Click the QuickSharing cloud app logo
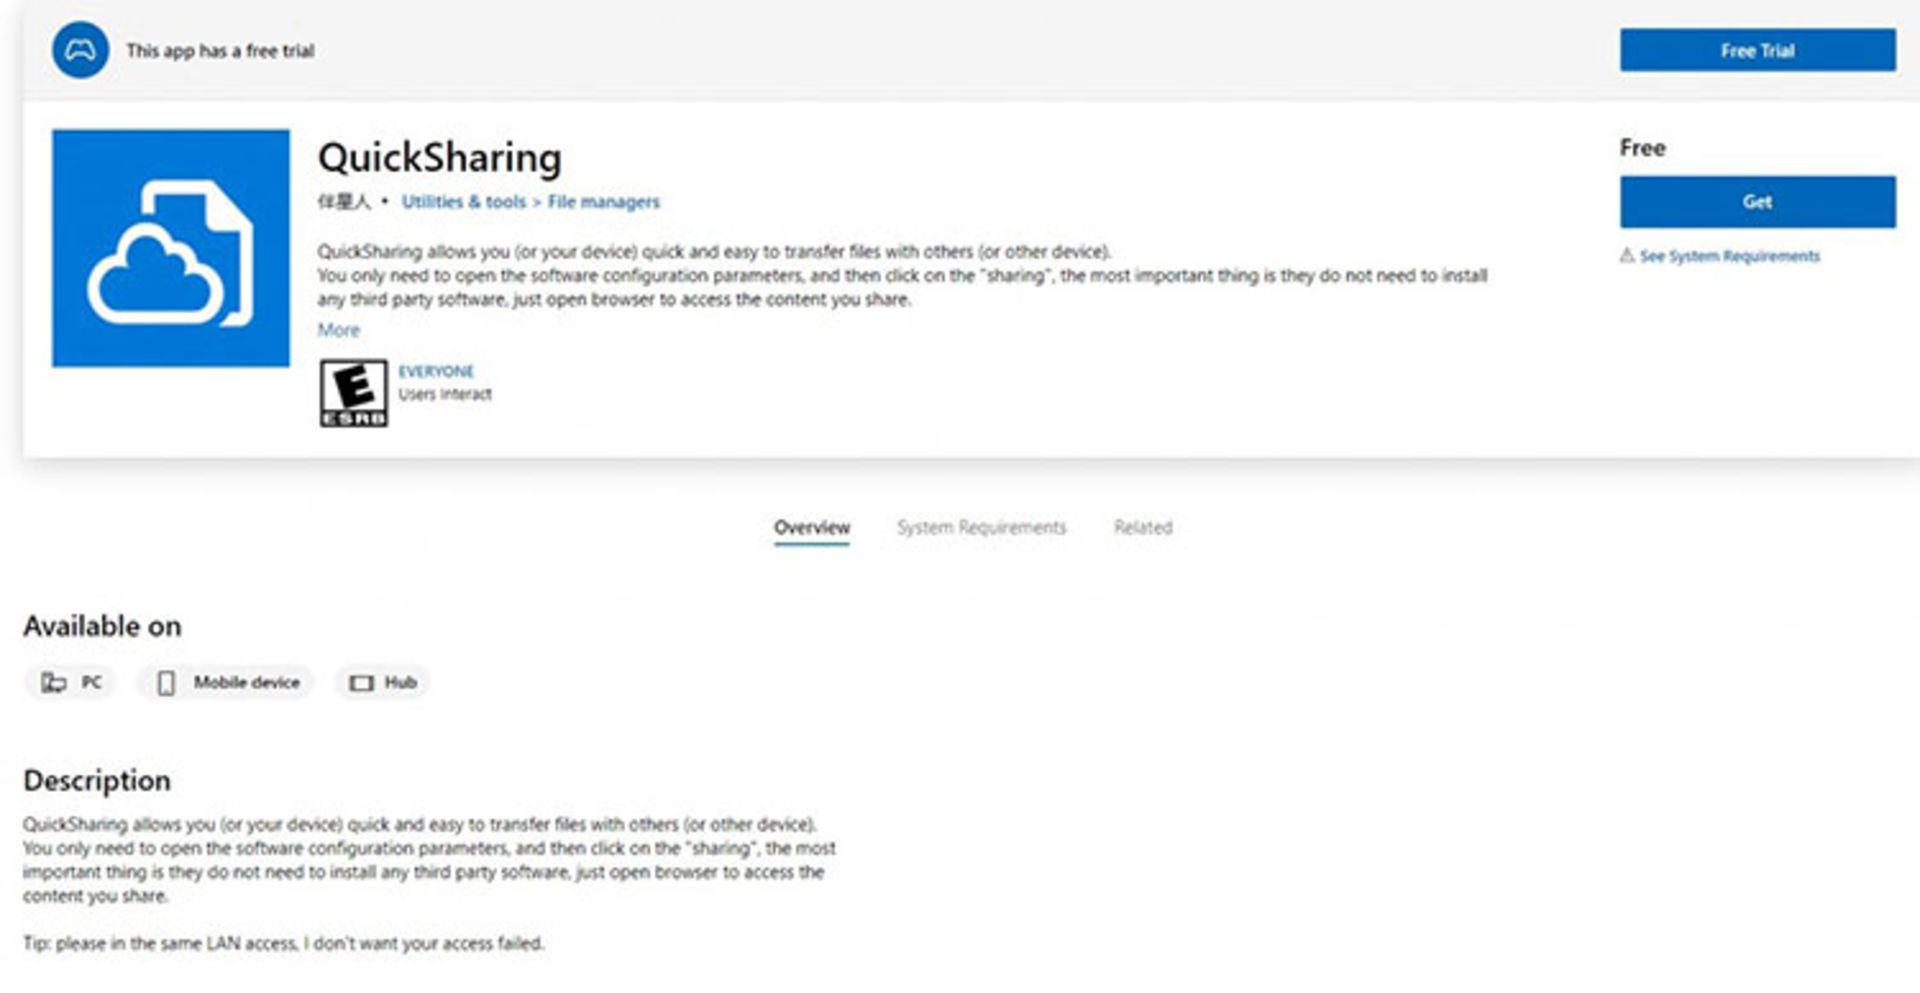The image size is (1920, 993). click(171, 248)
